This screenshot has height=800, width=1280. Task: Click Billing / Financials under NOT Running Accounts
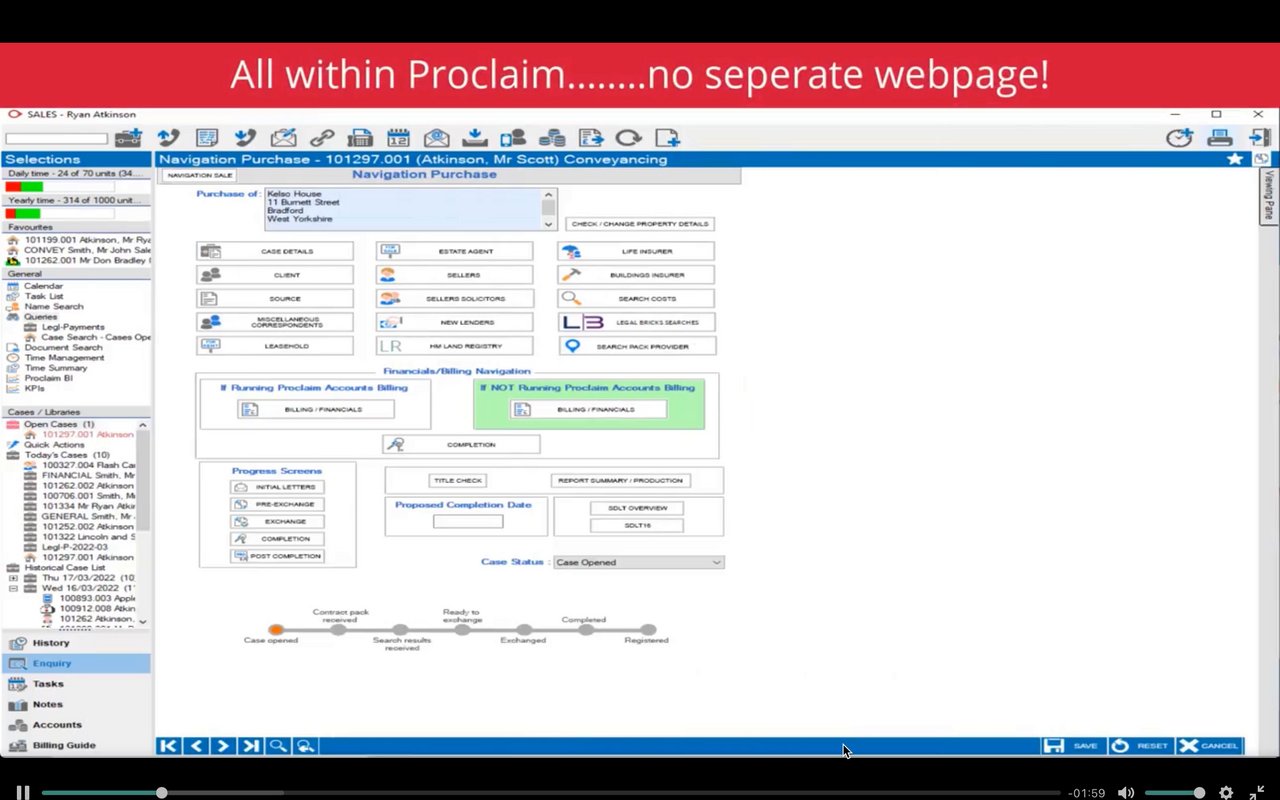(588, 409)
